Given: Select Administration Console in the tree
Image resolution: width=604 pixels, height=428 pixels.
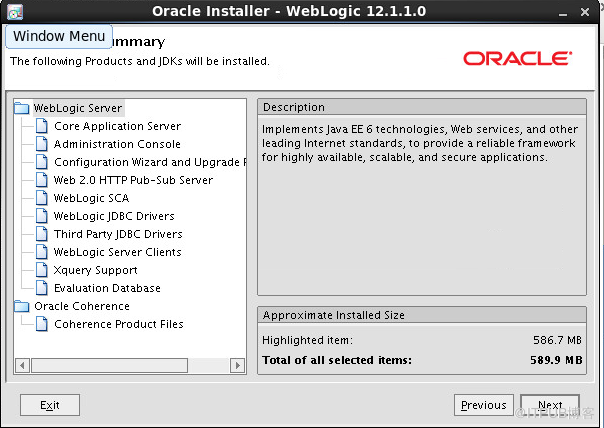Looking at the screenshot, I should (117, 144).
